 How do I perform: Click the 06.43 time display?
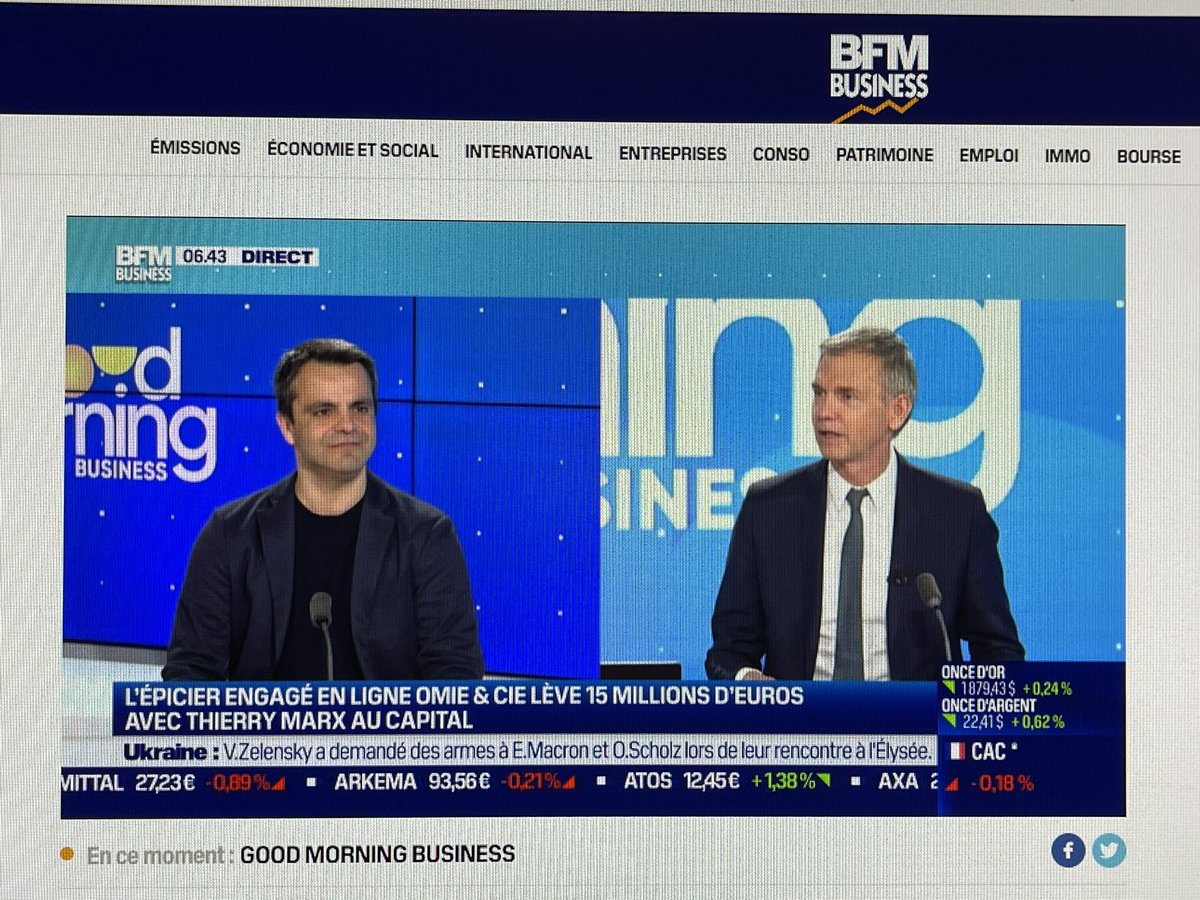204,257
